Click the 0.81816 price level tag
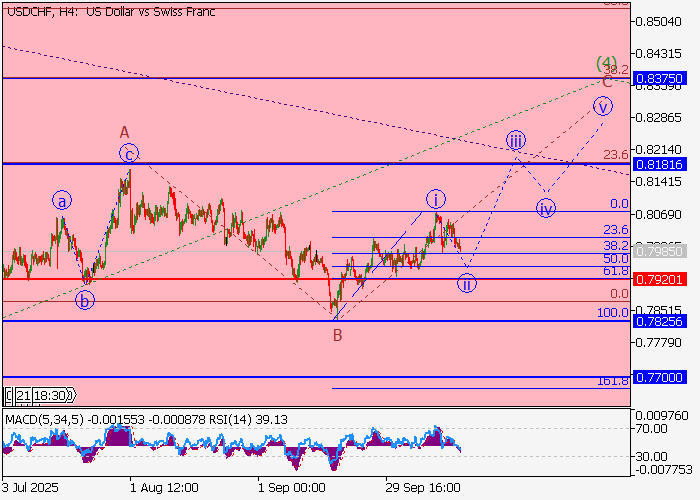The image size is (700, 500). (x=664, y=163)
